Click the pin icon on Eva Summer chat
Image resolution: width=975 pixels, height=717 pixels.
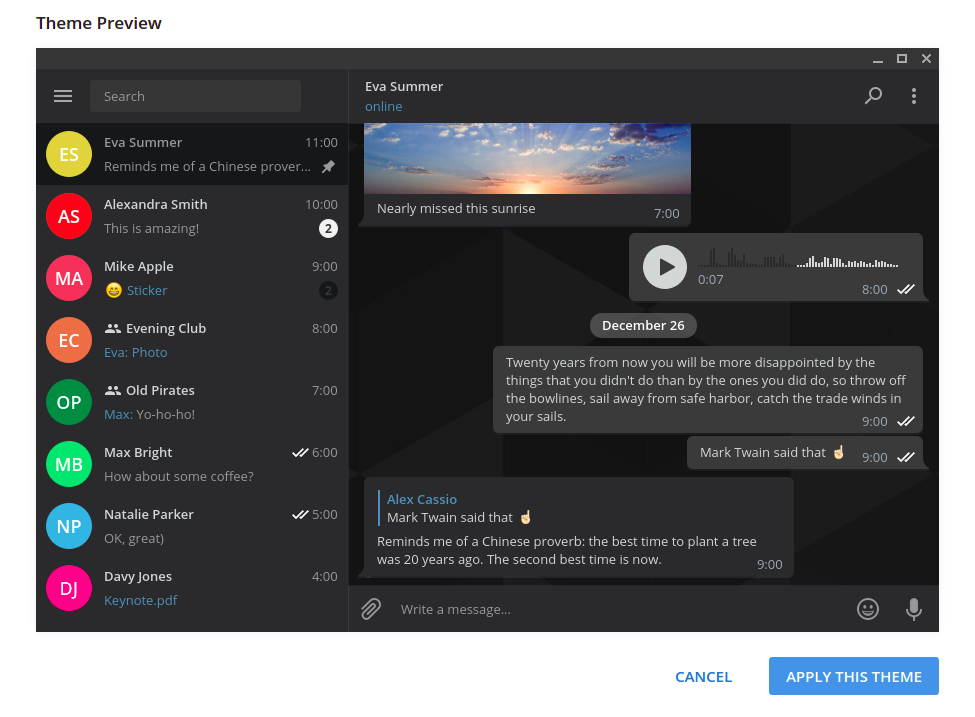(x=328, y=167)
